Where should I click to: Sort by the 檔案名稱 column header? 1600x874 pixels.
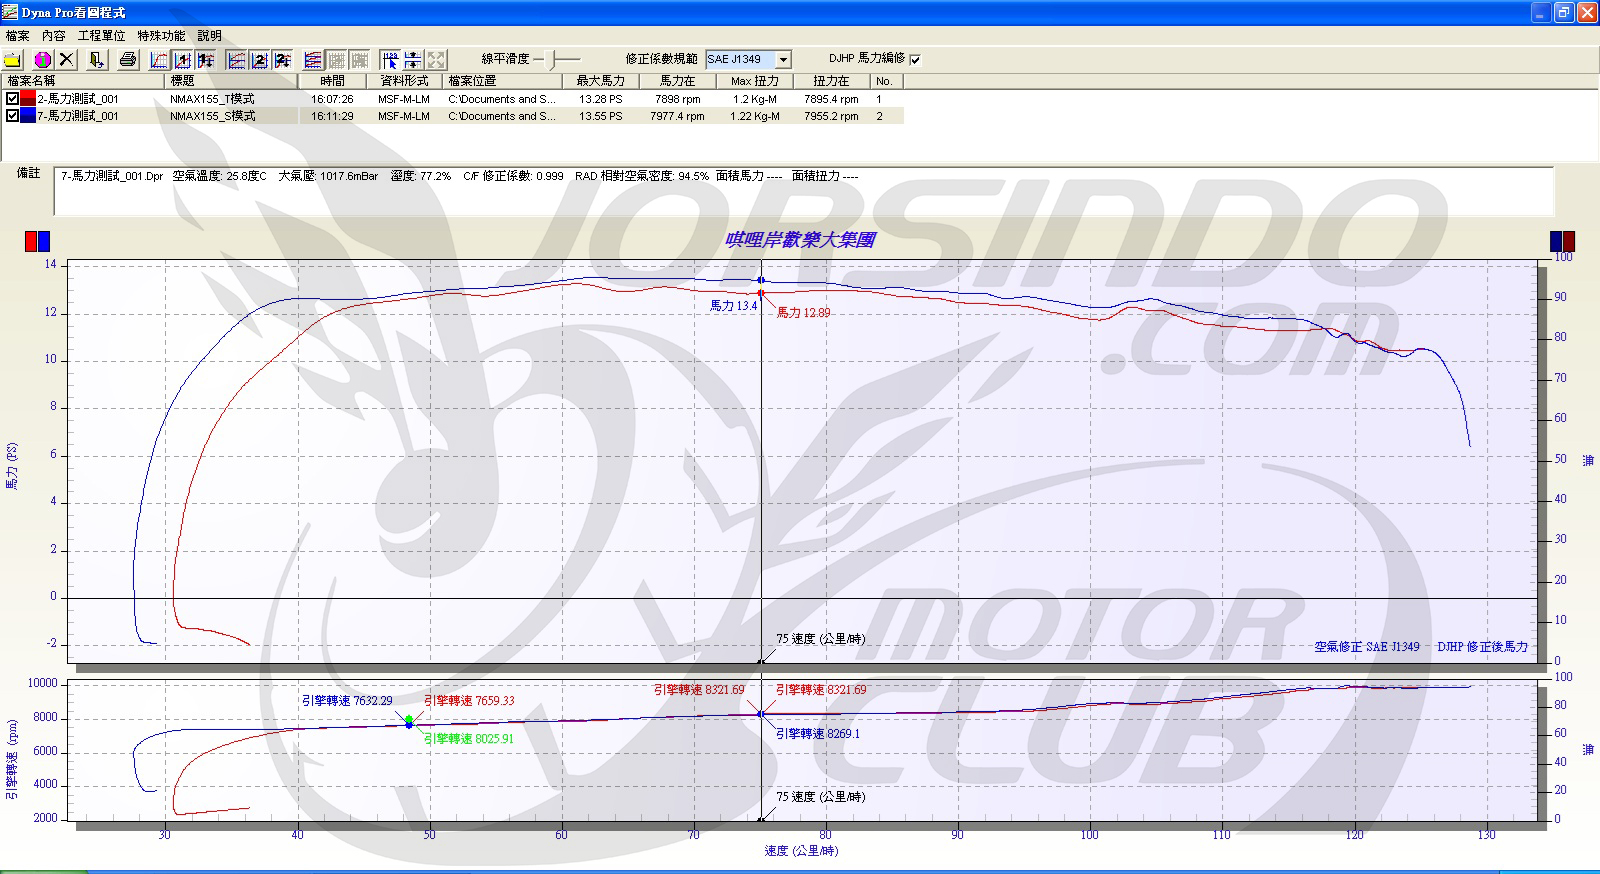[84, 81]
